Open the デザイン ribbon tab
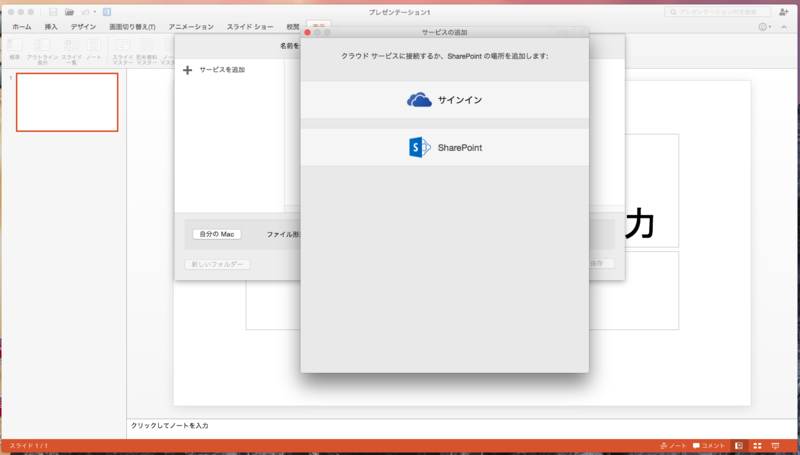This screenshot has height=455, width=800. pos(83,27)
